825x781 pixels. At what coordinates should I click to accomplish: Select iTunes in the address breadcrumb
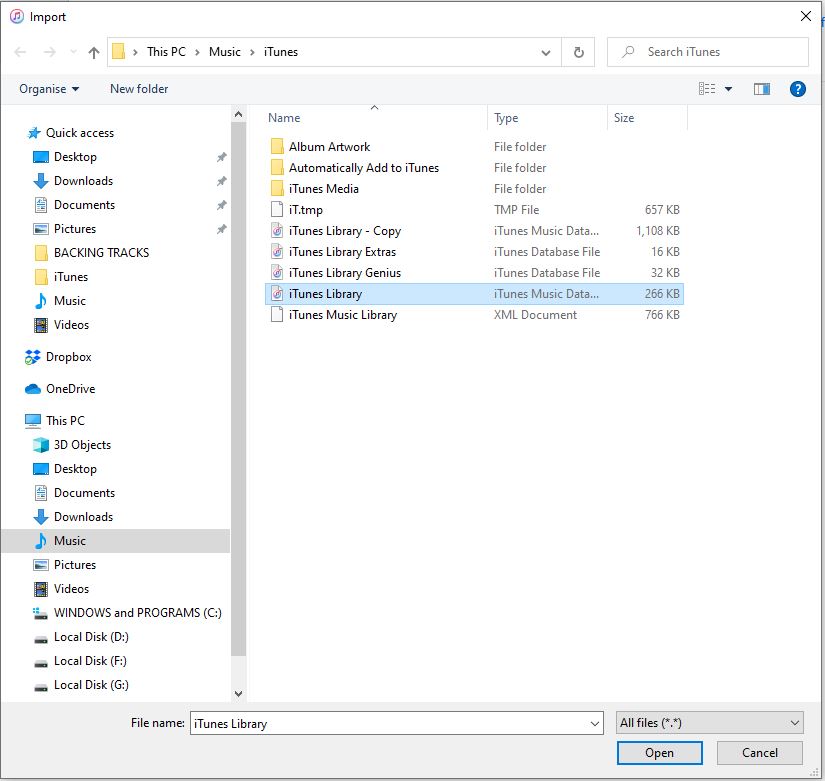[x=281, y=52]
